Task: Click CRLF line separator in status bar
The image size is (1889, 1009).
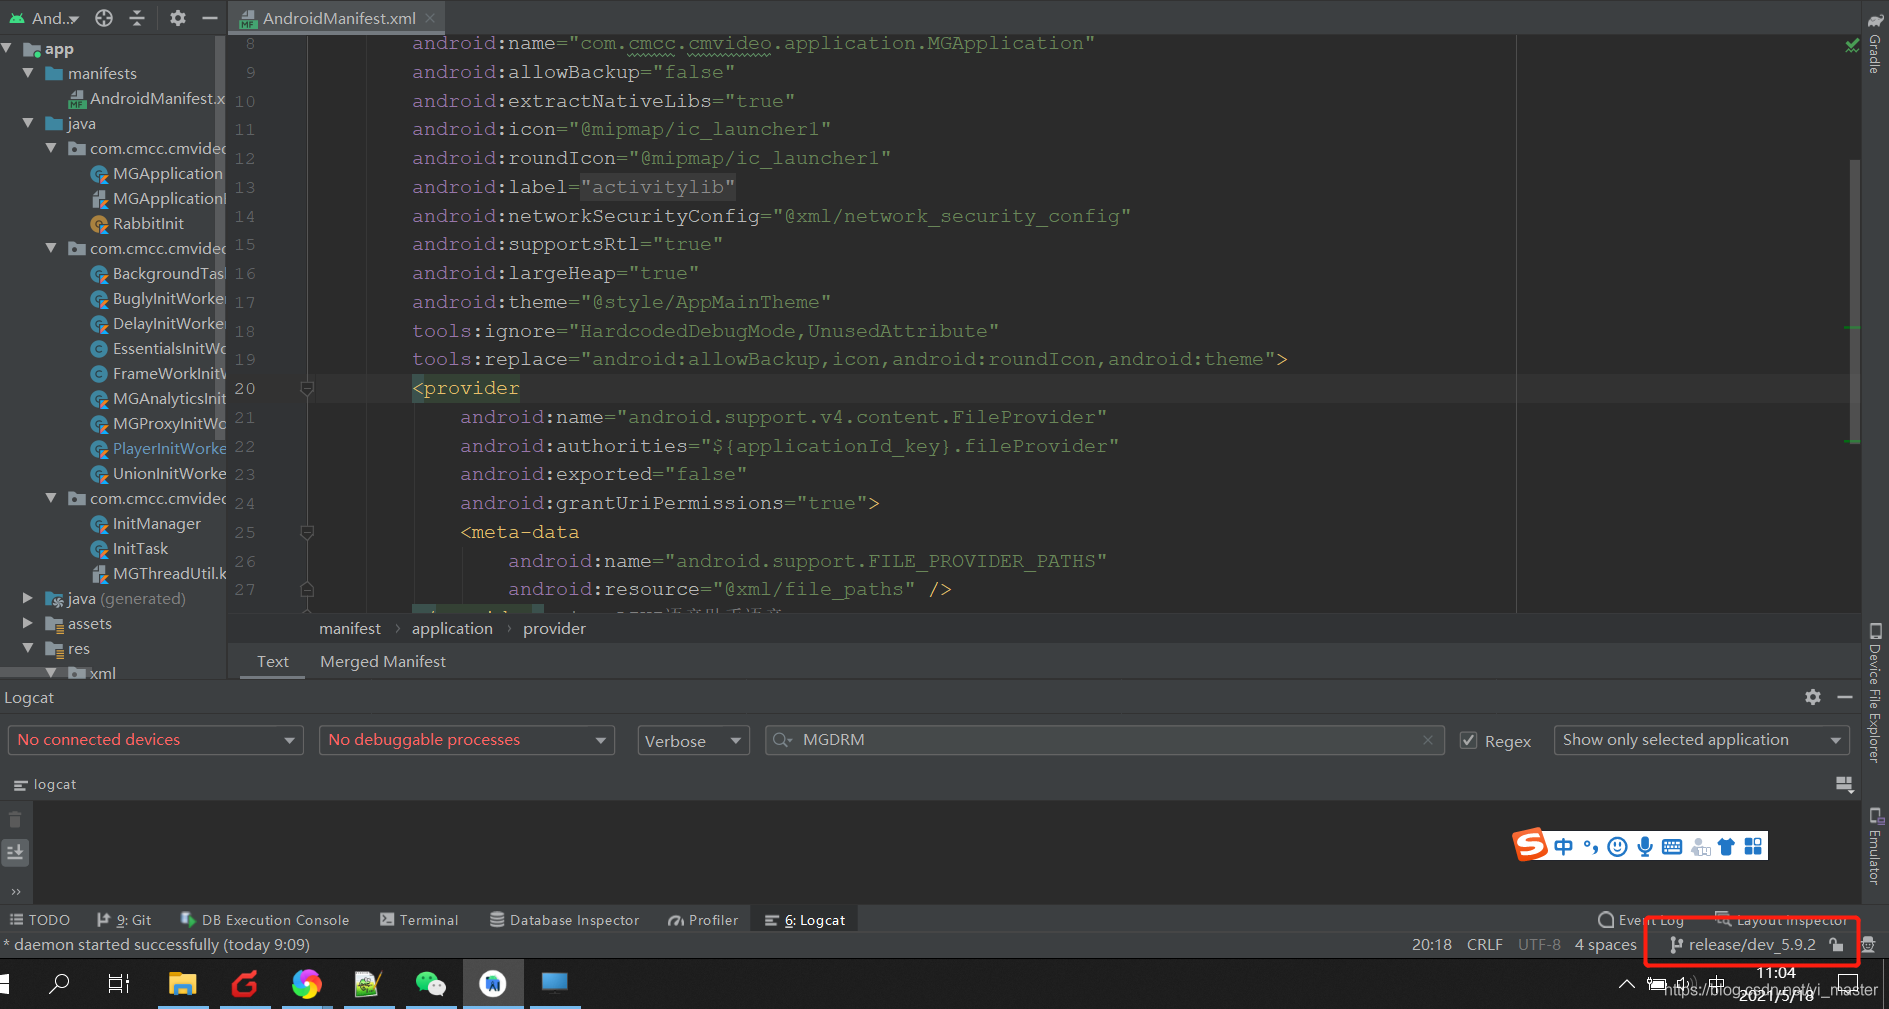Action: click(1484, 944)
